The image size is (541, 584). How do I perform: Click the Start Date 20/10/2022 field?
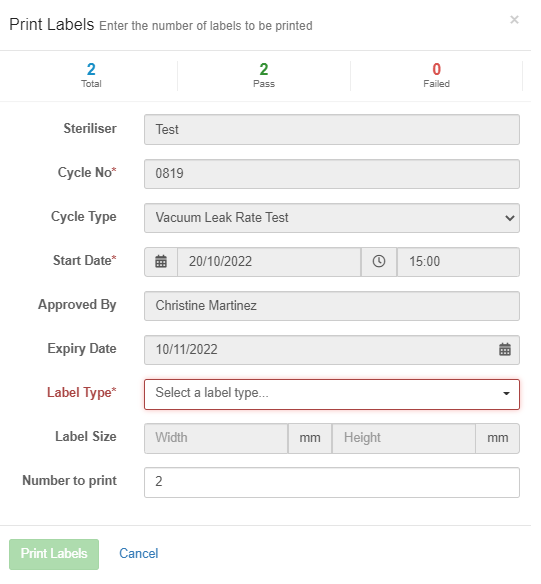coord(269,262)
